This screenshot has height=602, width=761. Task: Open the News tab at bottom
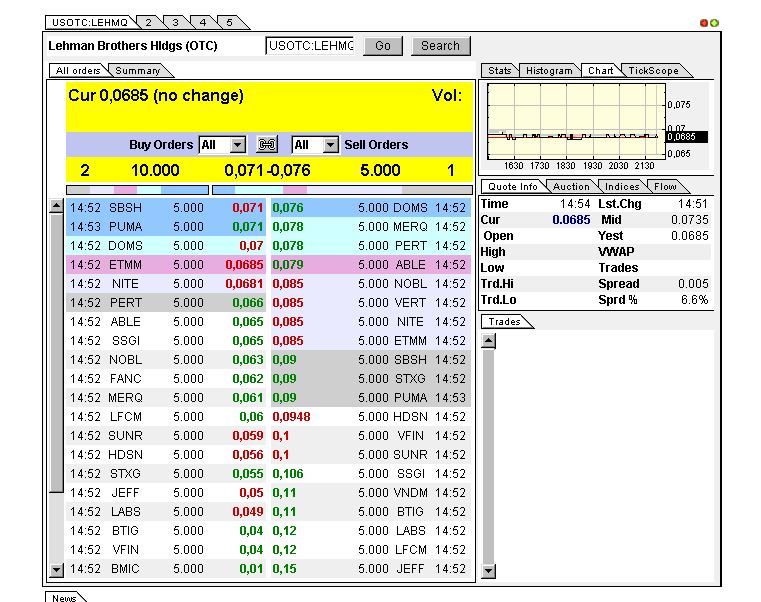pos(64,597)
